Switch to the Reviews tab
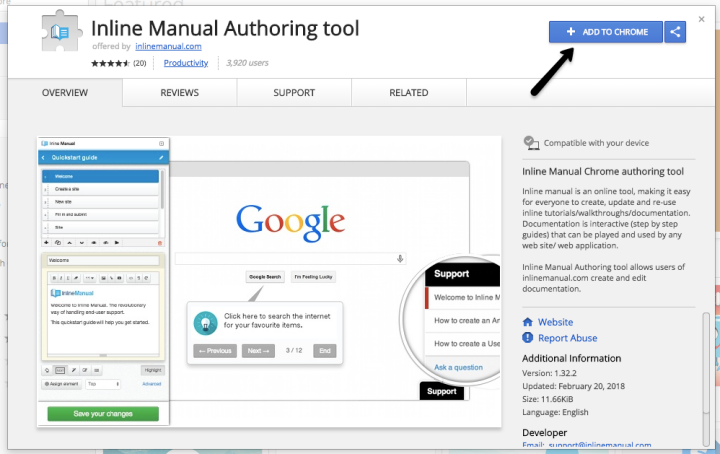 [180, 93]
